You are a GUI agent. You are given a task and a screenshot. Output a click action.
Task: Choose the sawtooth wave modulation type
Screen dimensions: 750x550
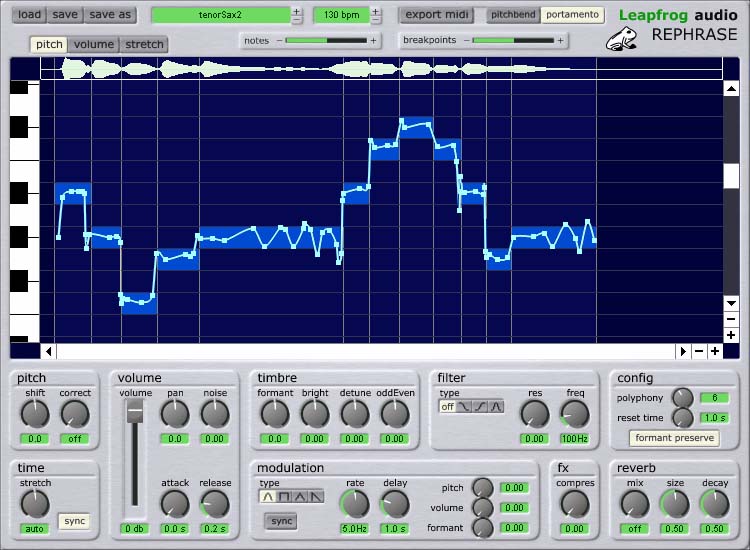coord(316,496)
